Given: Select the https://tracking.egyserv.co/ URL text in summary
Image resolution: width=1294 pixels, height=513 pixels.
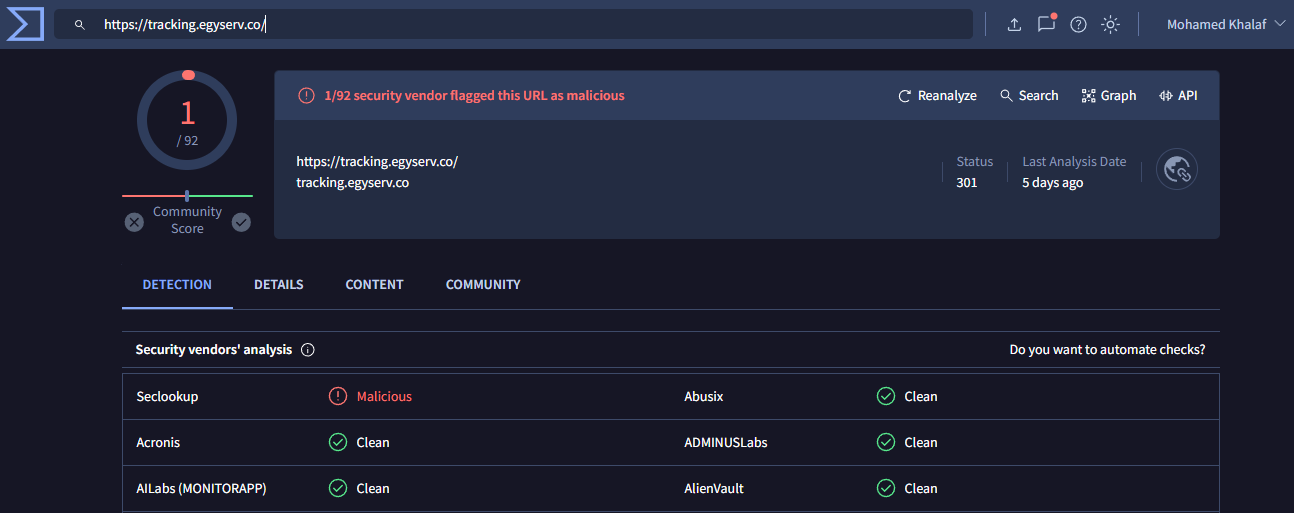Looking at the screenshot, I should [377, 161].
